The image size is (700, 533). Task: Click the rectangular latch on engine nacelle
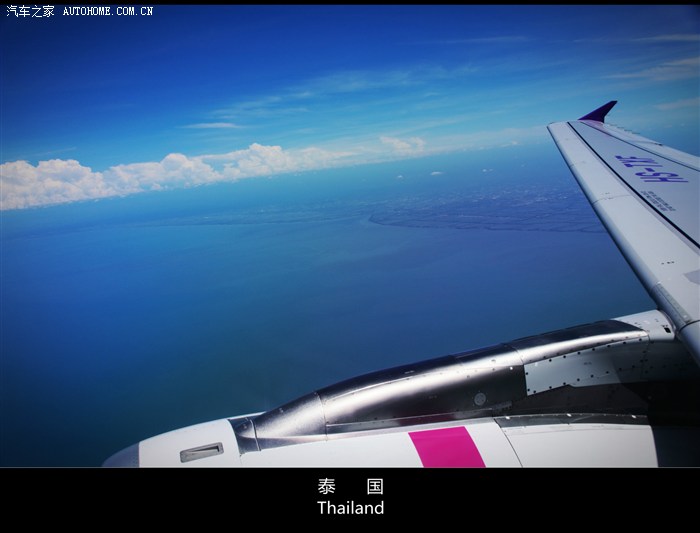tap(201, 452)
